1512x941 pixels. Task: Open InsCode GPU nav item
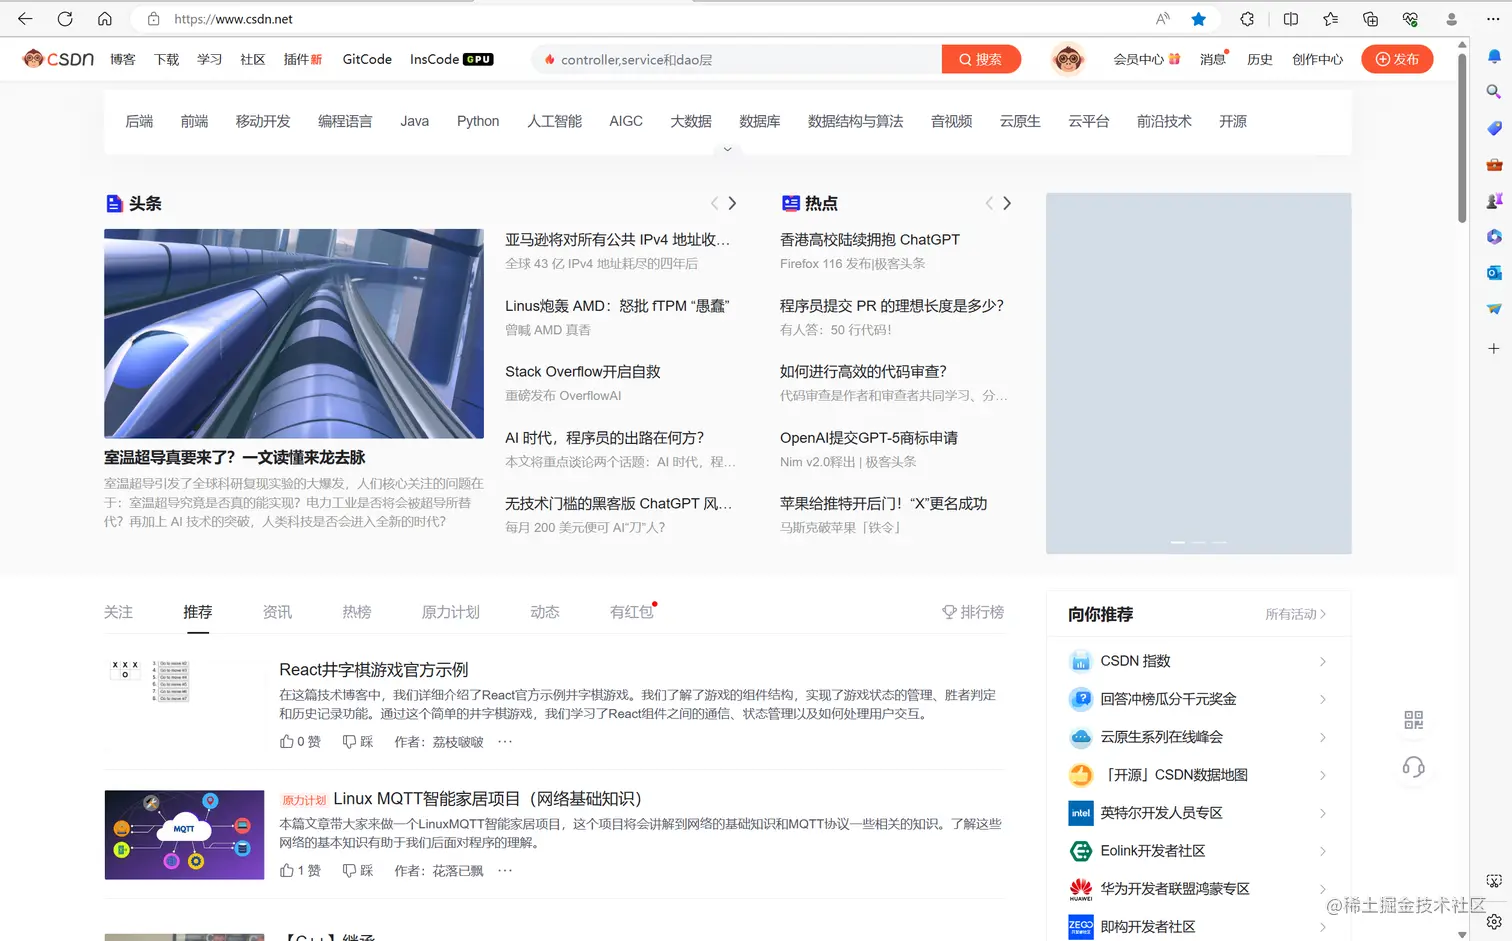(451, 59)
